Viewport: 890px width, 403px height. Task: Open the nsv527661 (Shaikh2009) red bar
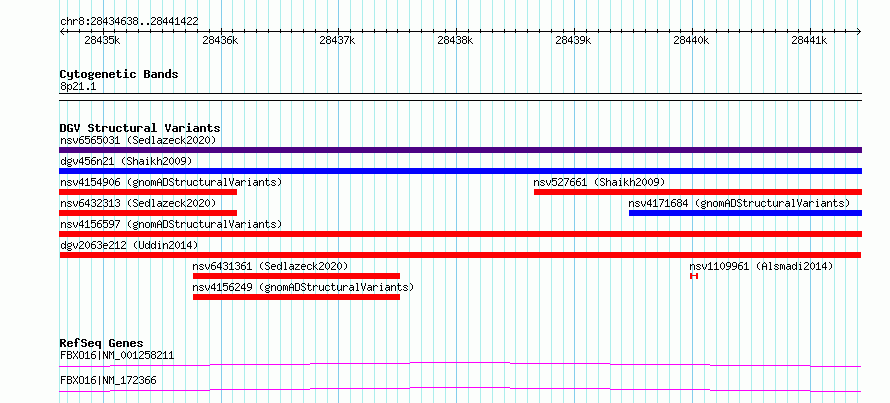(x=698, y=192)
